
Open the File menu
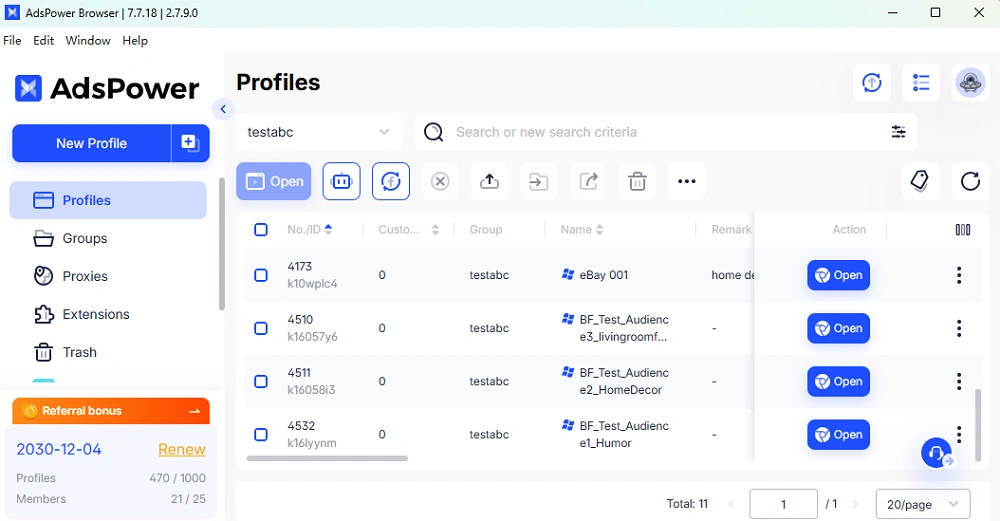[x=12, y=40]
